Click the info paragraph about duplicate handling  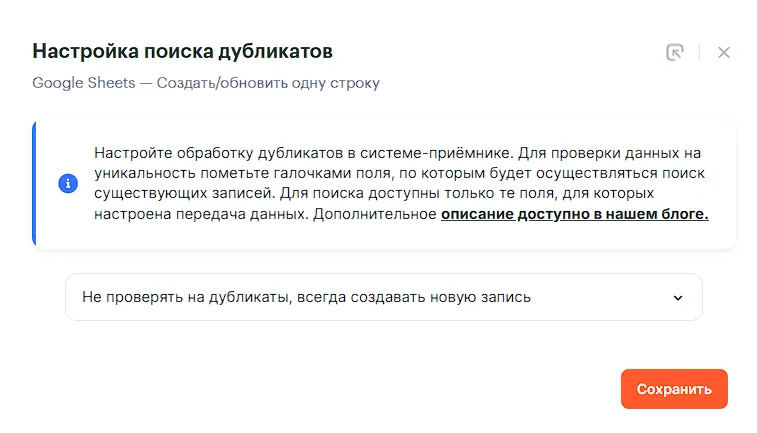click(401, 183)
